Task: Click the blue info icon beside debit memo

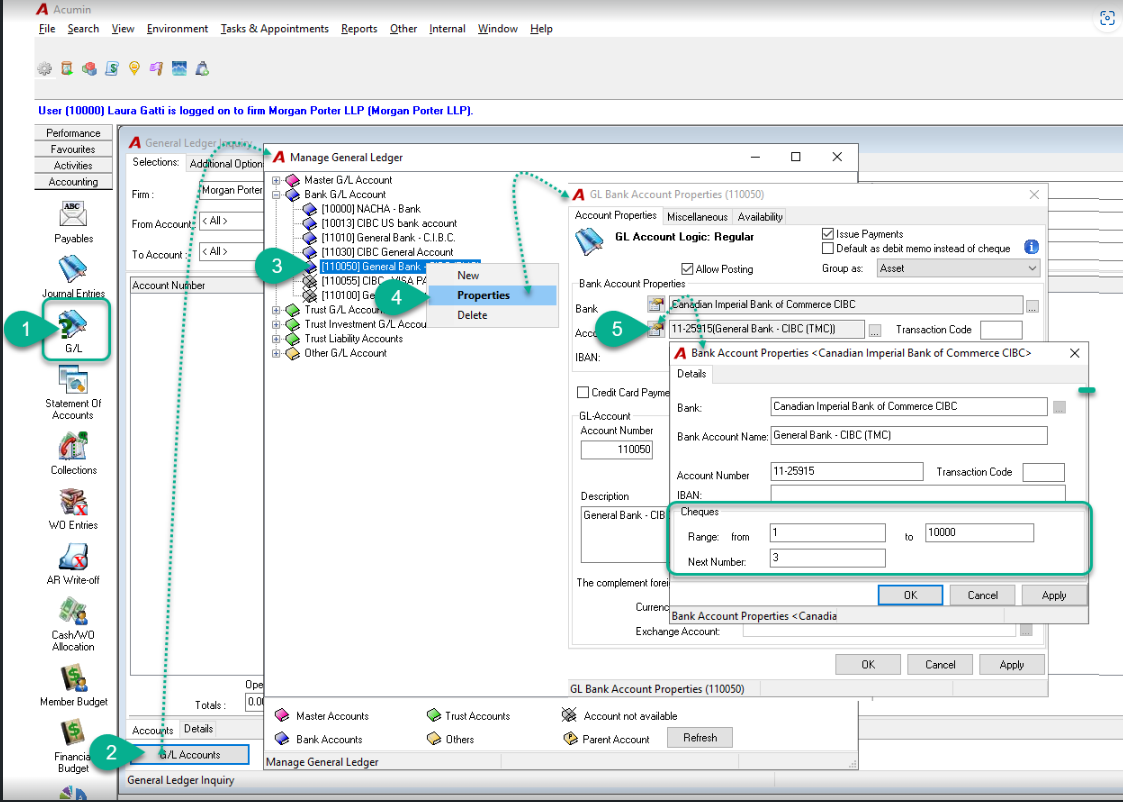Action: coord(1031,247)
